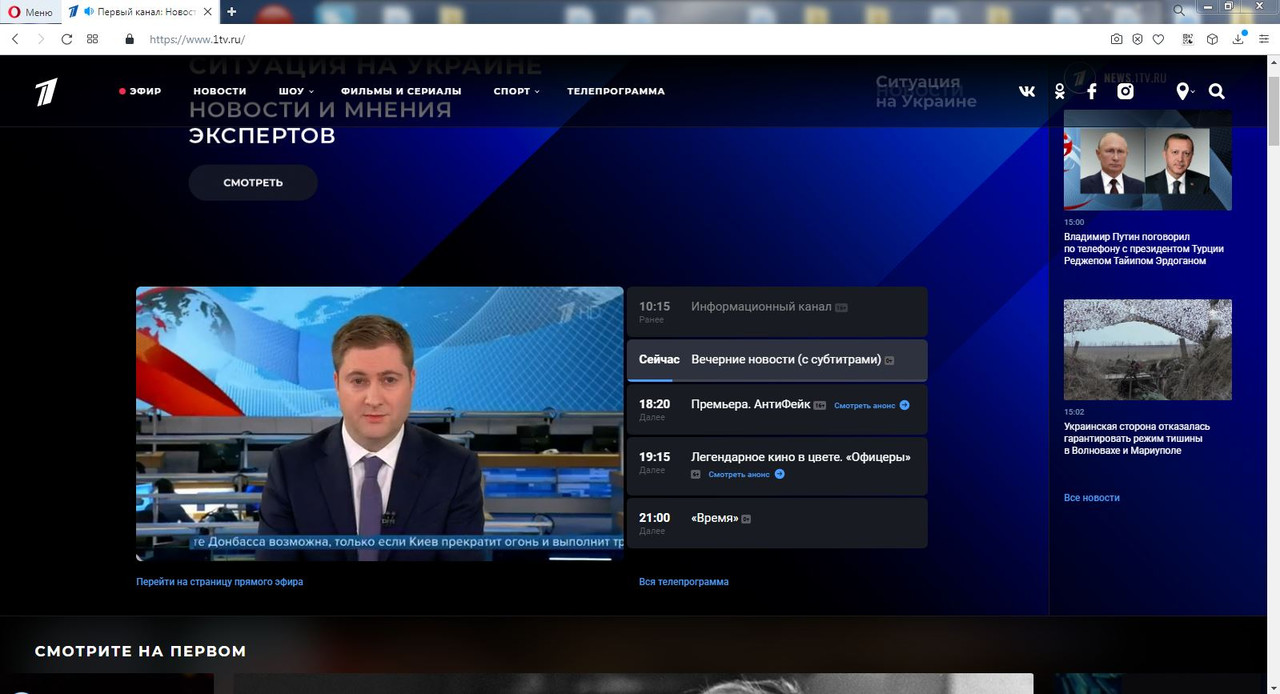
Task: Open the Odnoklassniki social icon
Action: pyautogui.click(x=1060, y=91)
